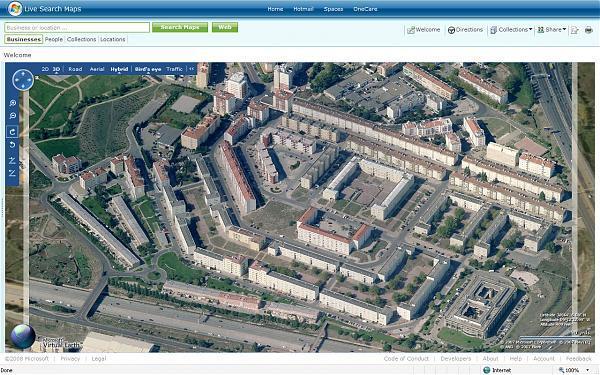Click the pan compass control
The height and width of the screenshot is (375, 600).
tap(23, 80)
